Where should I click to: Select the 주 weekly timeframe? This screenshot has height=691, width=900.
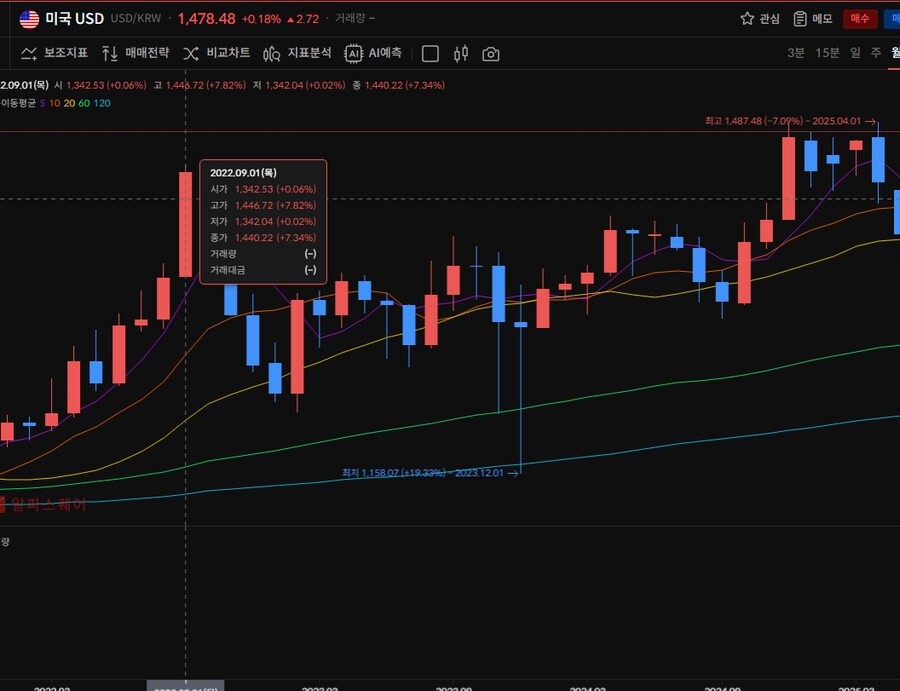pyautogui.click(x=875, y=53)
